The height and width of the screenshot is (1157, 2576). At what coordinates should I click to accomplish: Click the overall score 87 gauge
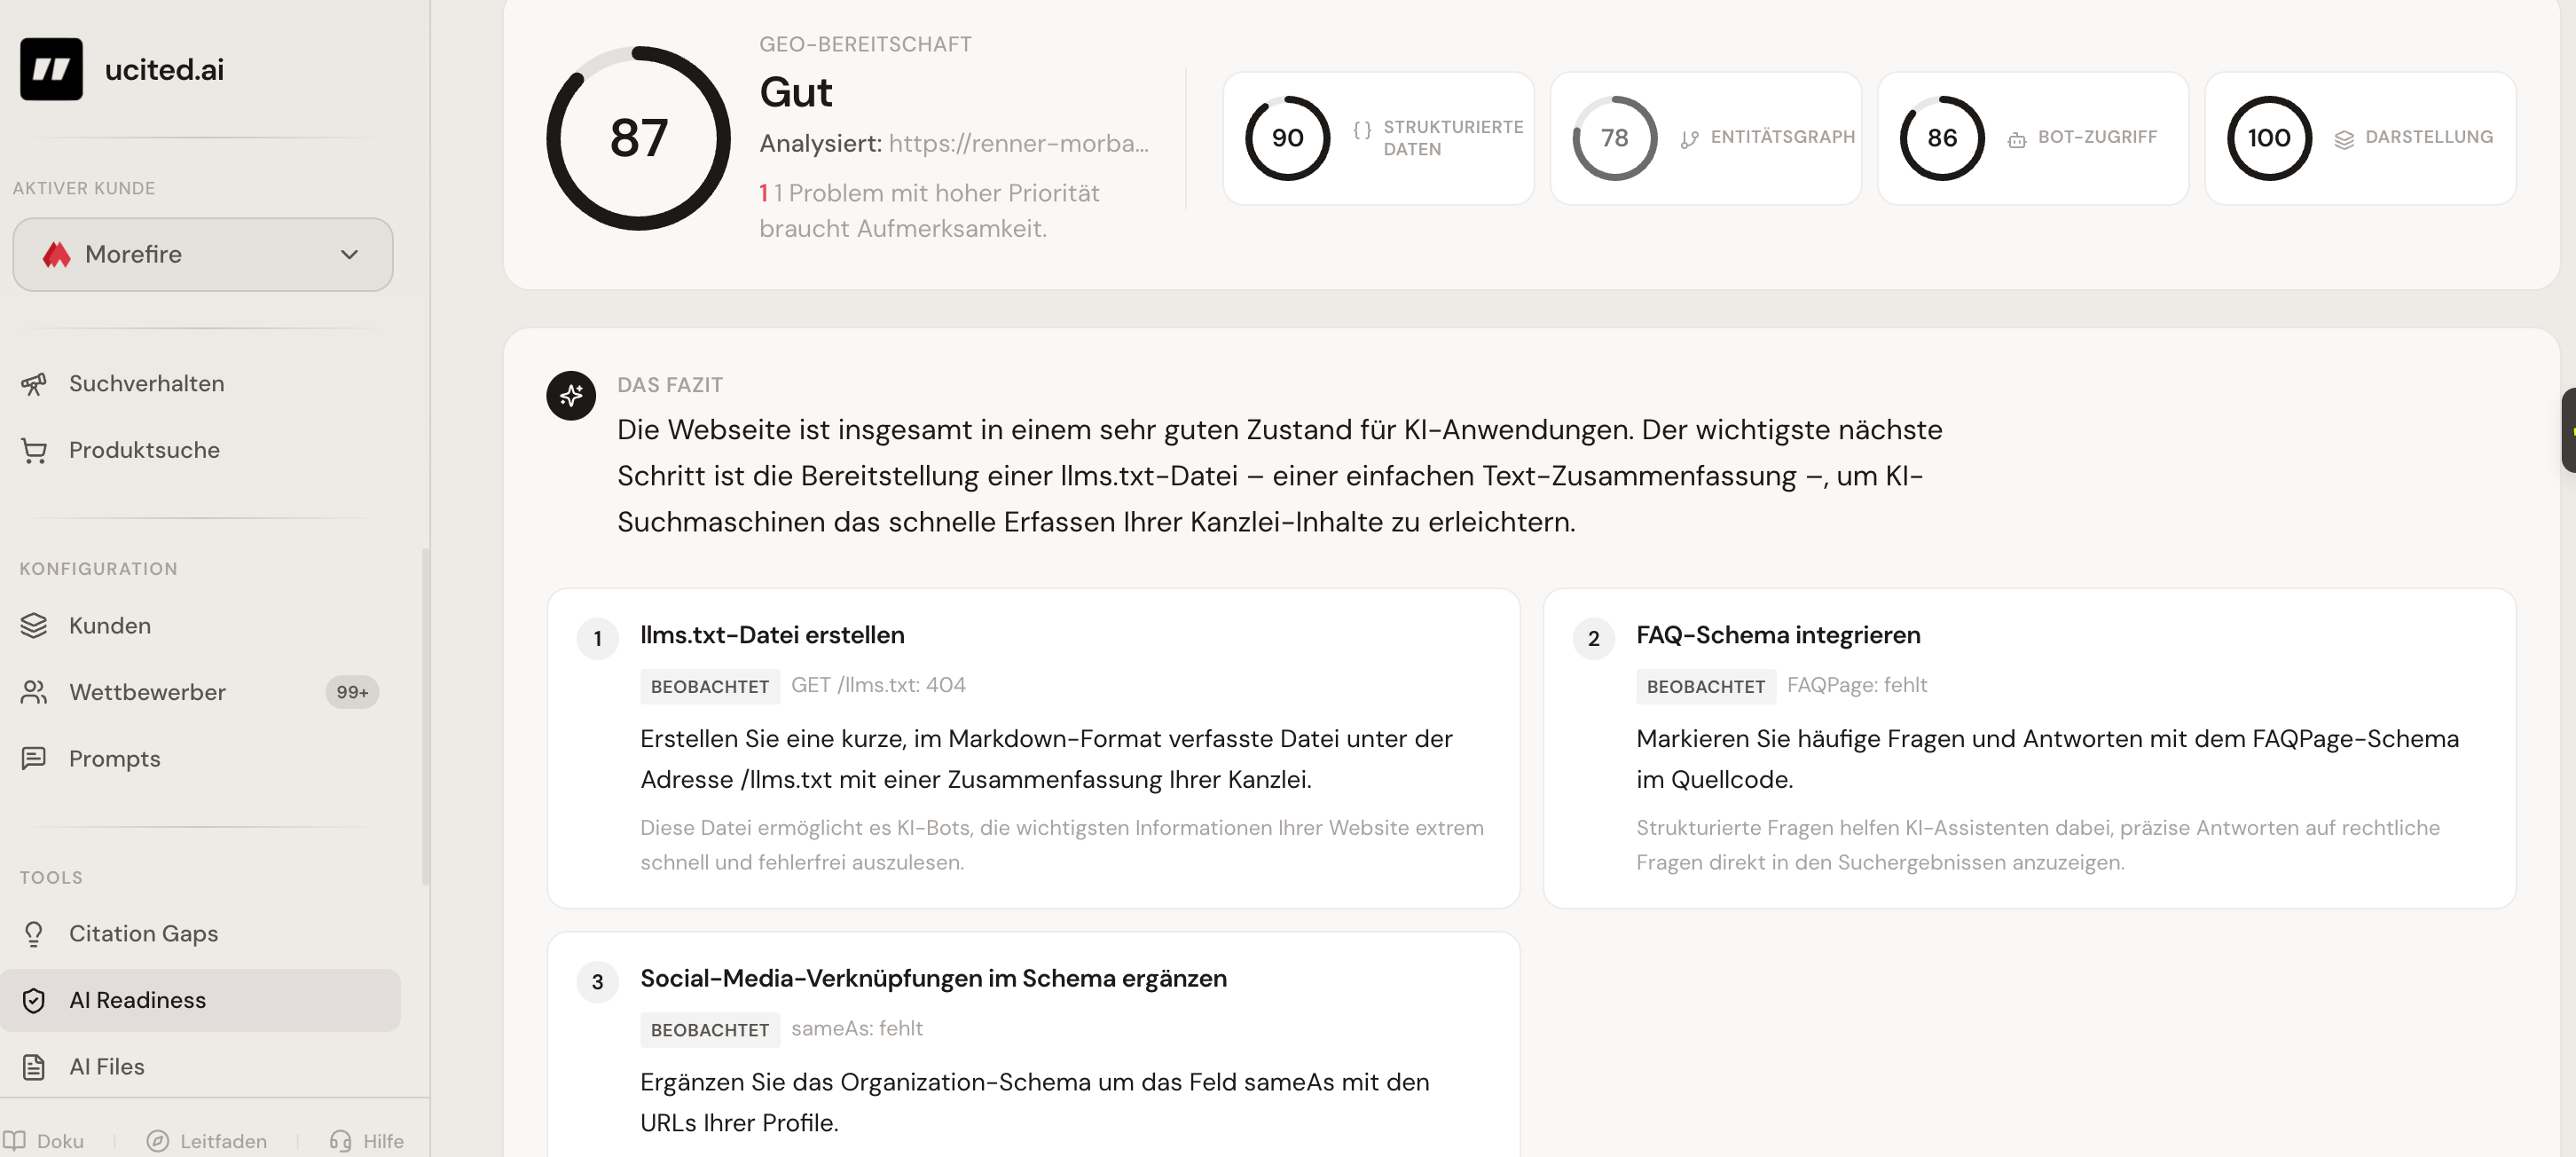click(638, 138)
